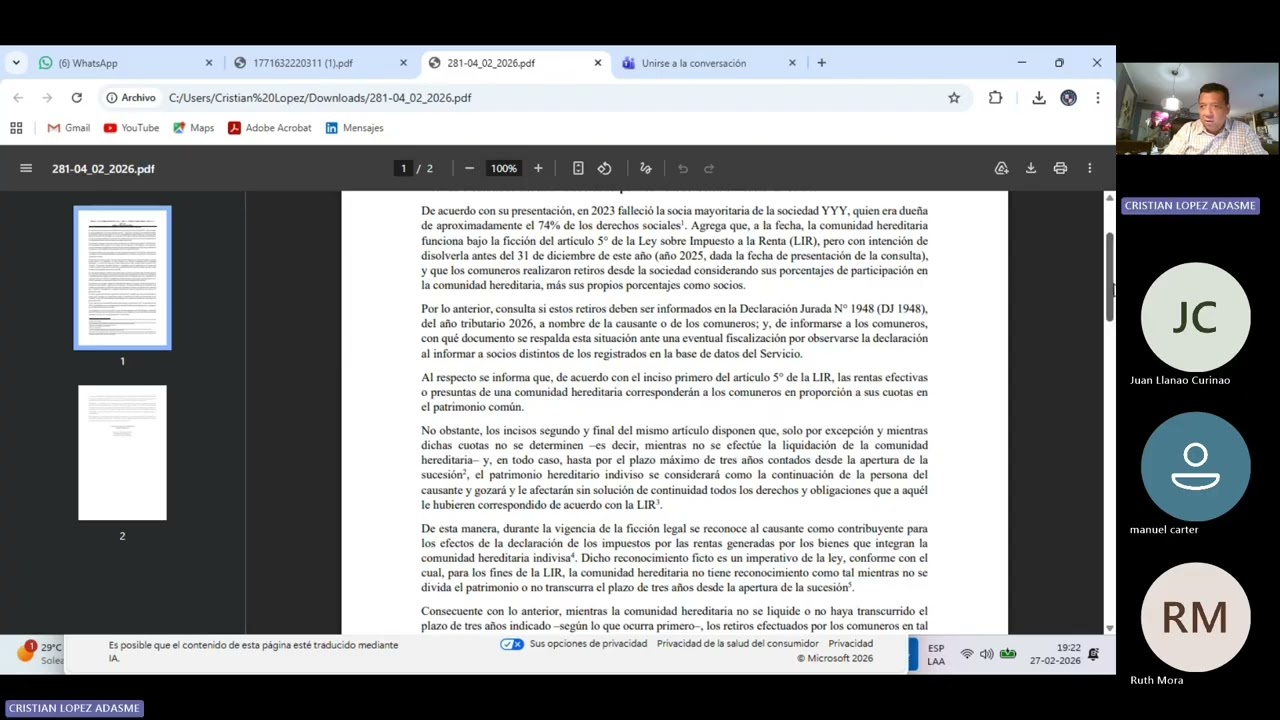The width and height of the screenshot is (1280, 720).
Task: Click the scrollbar down arrow
Action: (x=1109, y=628)
